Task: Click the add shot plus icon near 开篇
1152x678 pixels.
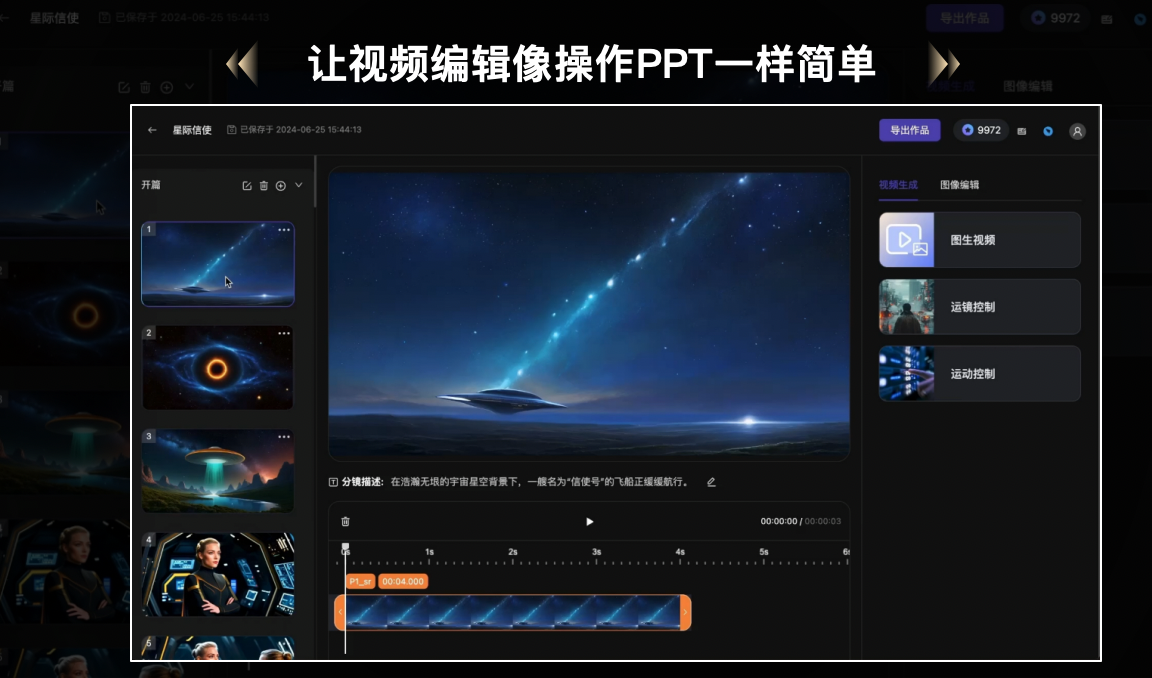Action: point(282,186)
